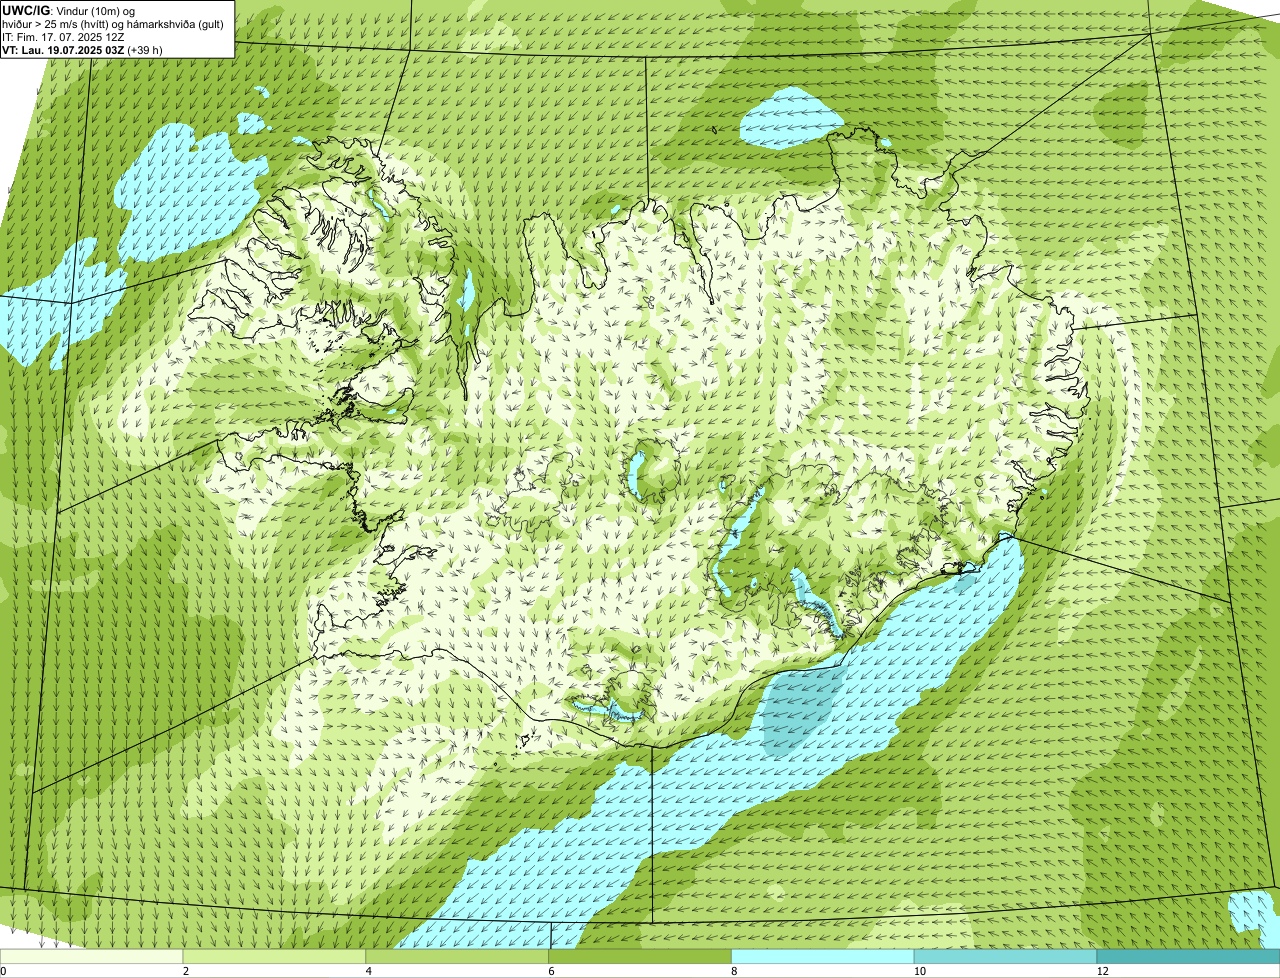Image resolution: width=1280 pixels, height=978 pixels.
Task: Click the "2" label under the colorbar
Action: pyautogui.click(x=186, y=971)
